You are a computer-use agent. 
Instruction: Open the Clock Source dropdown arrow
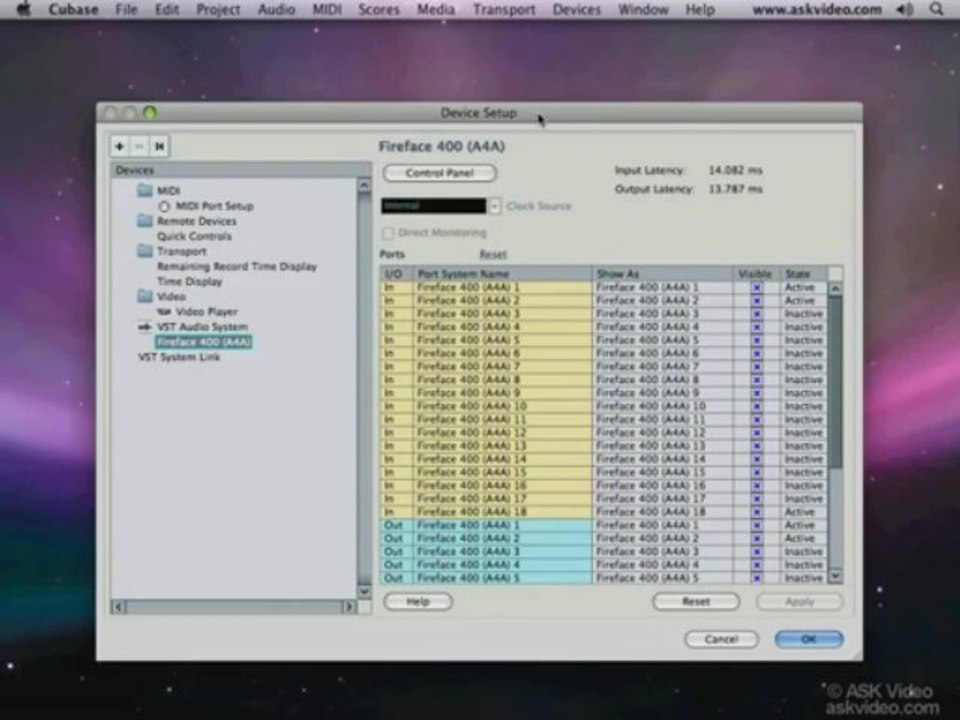tap(494, 206)
